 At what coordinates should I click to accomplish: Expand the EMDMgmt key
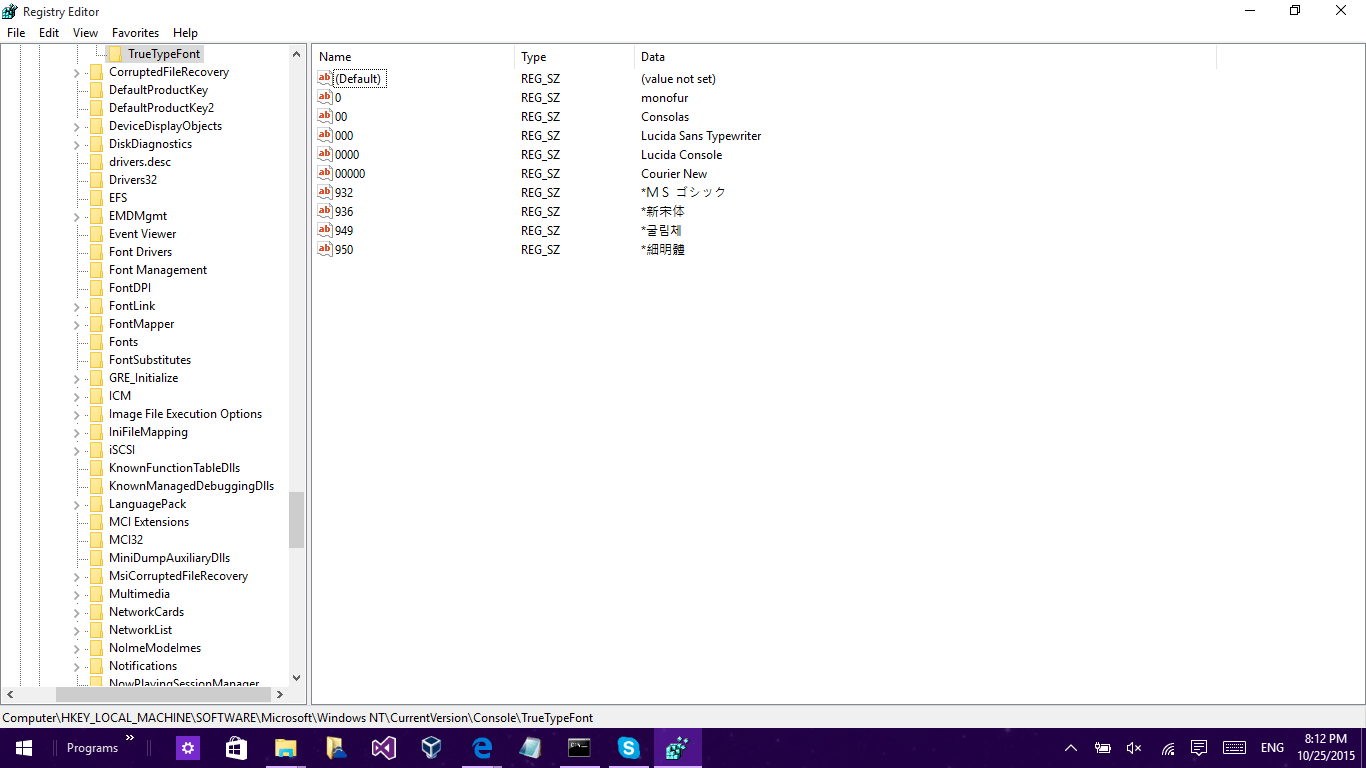[77, 217]
